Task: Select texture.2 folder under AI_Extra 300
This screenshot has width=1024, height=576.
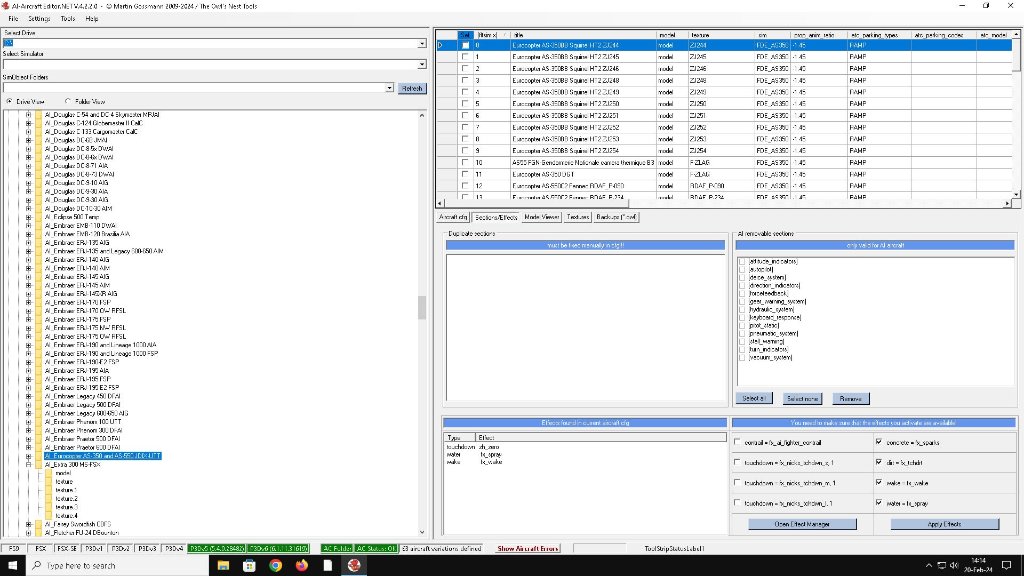Action: coord(66,498)
